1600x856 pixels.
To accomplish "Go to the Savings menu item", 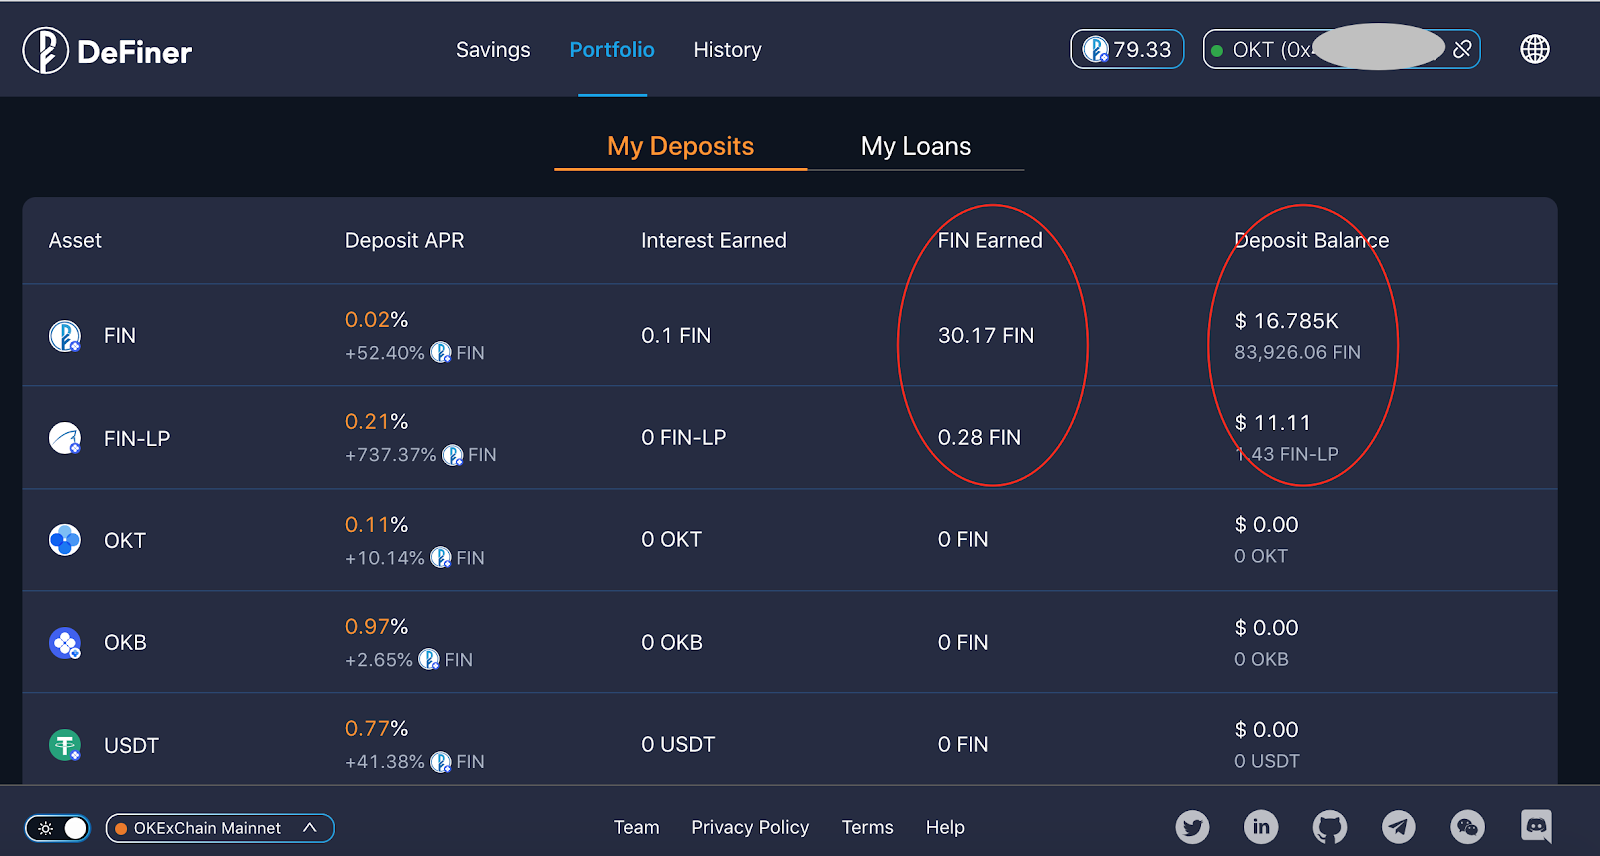I will [493, 50].
